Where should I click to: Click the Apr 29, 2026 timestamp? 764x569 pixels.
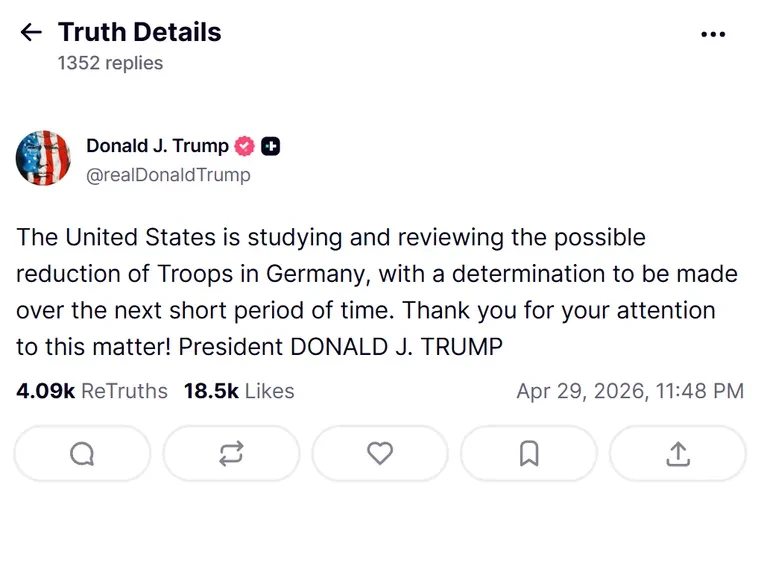click(629, 391)
